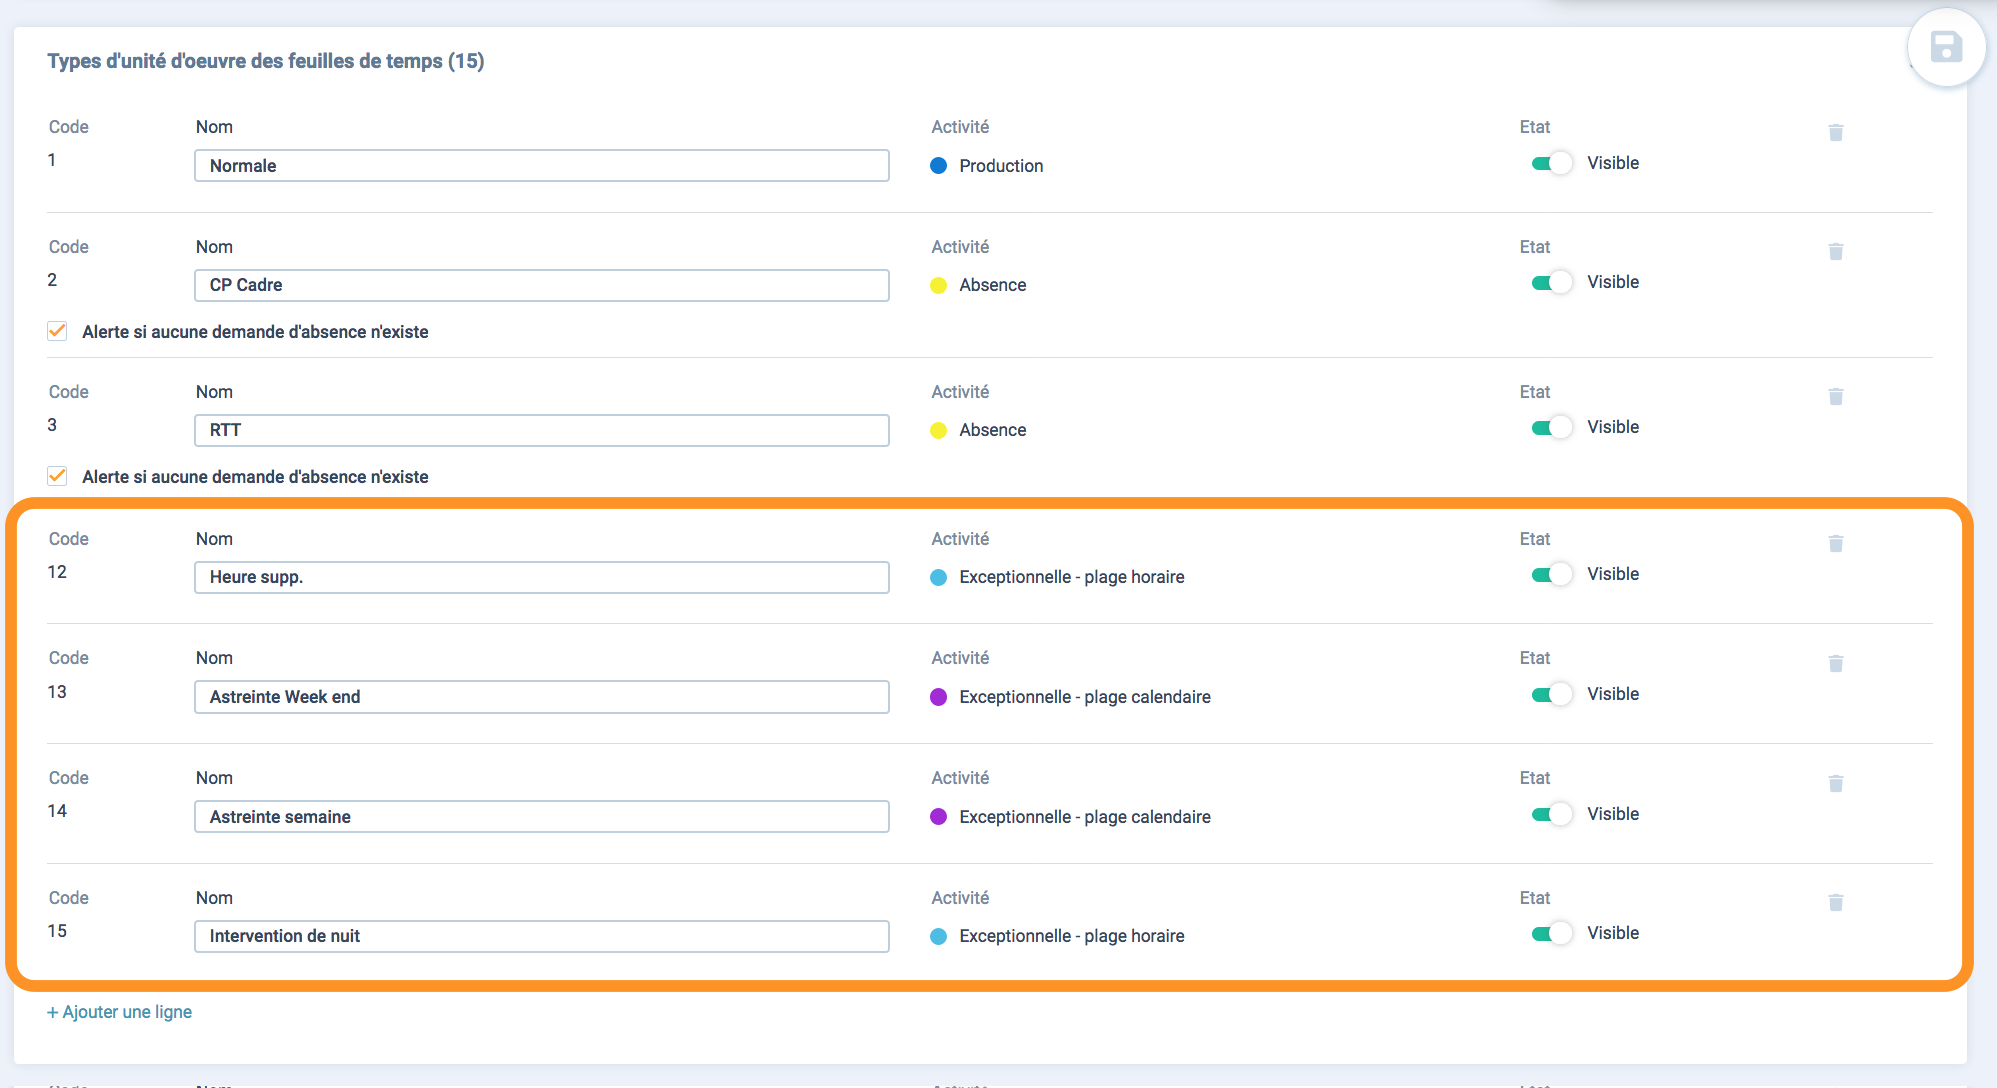Click the Astreinte semaine name field
This screenshot has width=1997, height=1088.
pos(542,817)
